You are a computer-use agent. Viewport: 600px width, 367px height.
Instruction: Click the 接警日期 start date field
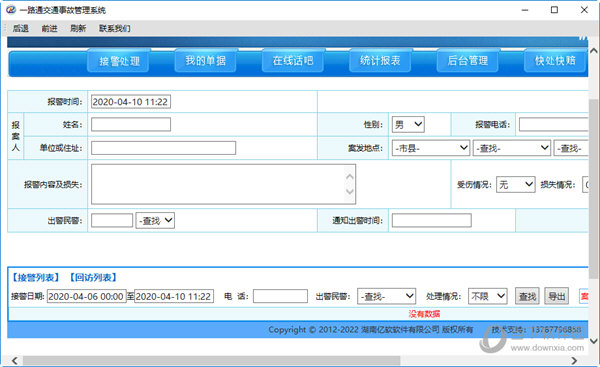coord(86,296)
